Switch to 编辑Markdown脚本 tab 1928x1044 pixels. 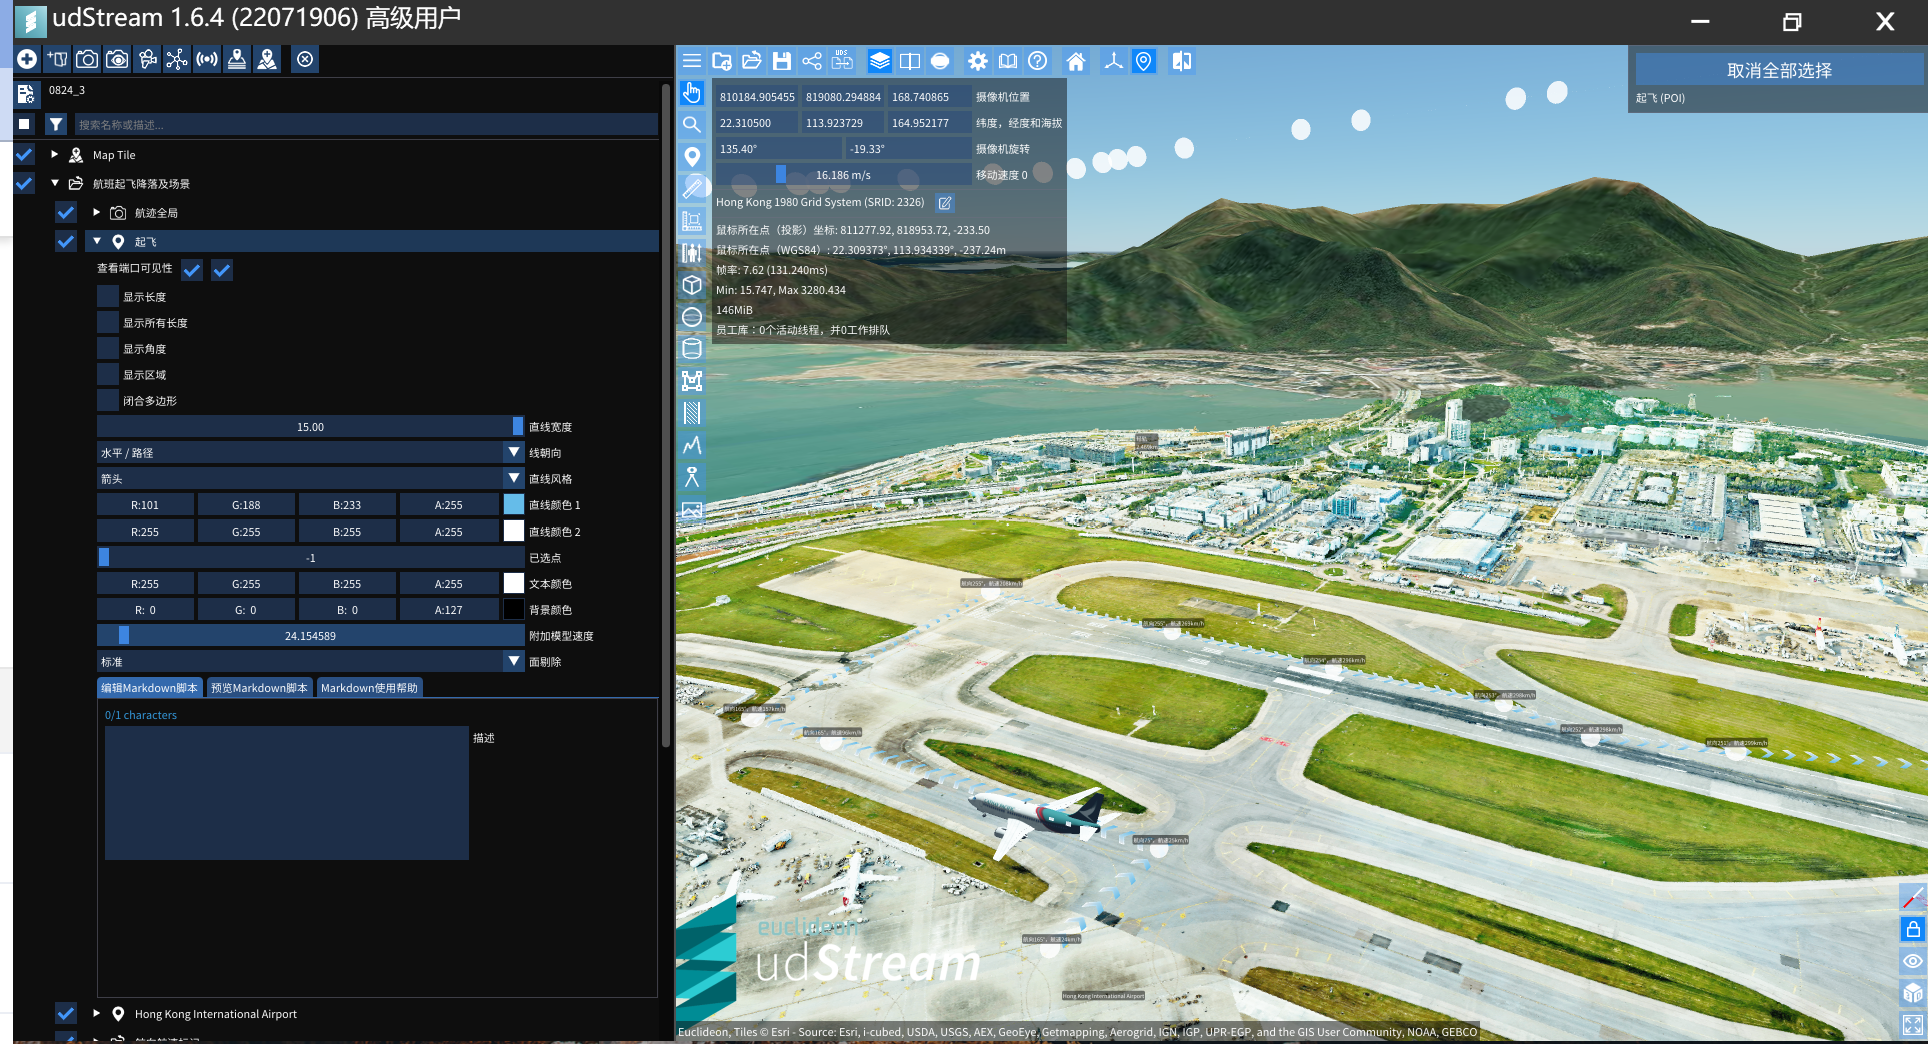point(150,688)
